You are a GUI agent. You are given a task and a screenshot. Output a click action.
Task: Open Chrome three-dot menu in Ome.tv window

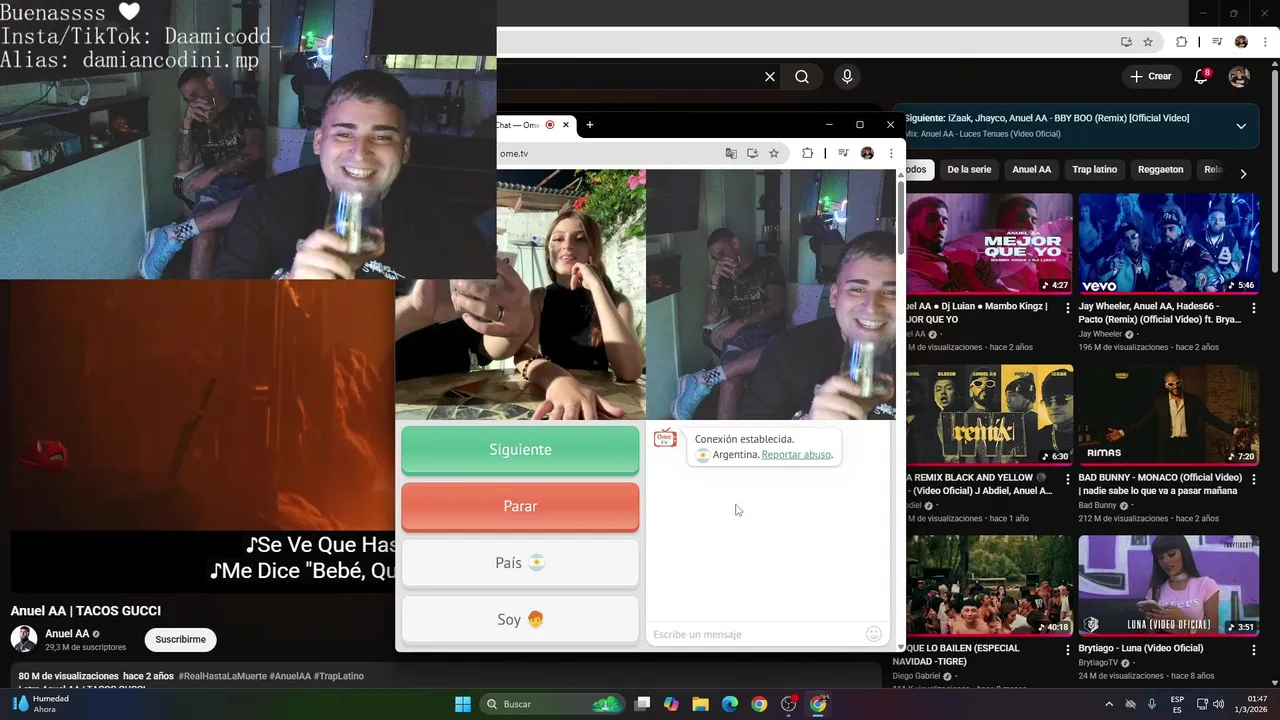tap(890, 153)
